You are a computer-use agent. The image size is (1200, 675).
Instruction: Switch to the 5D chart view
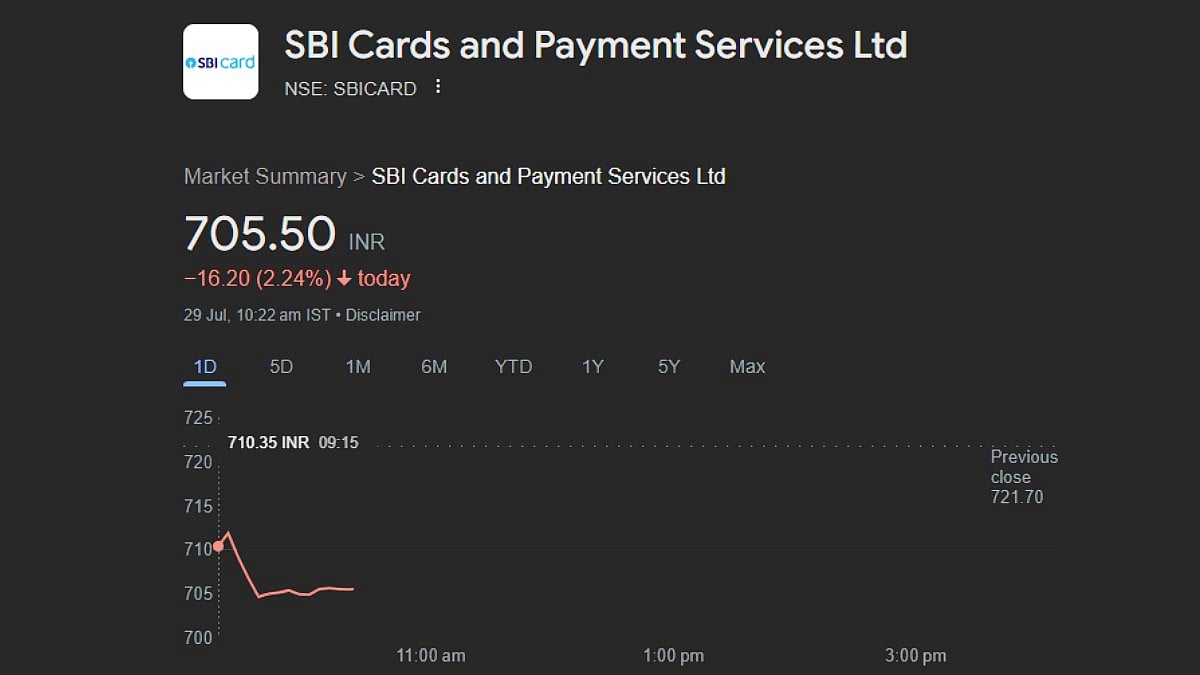pos(280,366)
